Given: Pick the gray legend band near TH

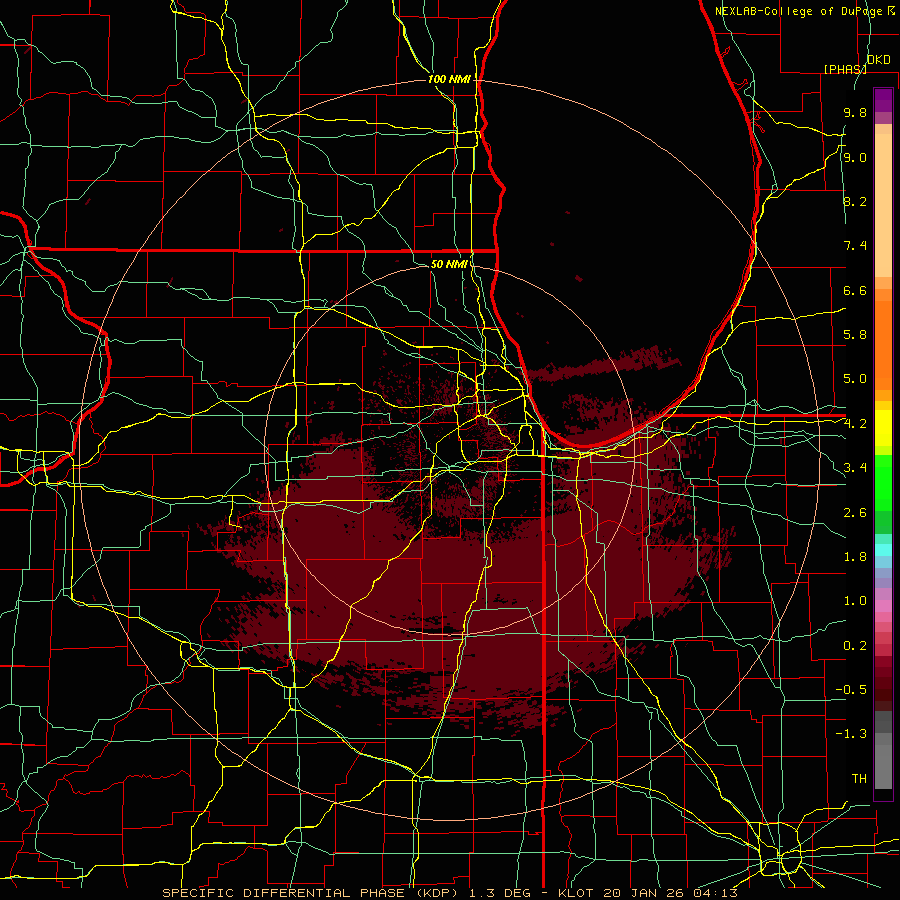Looking at the screenshot, I should [883, 767].
